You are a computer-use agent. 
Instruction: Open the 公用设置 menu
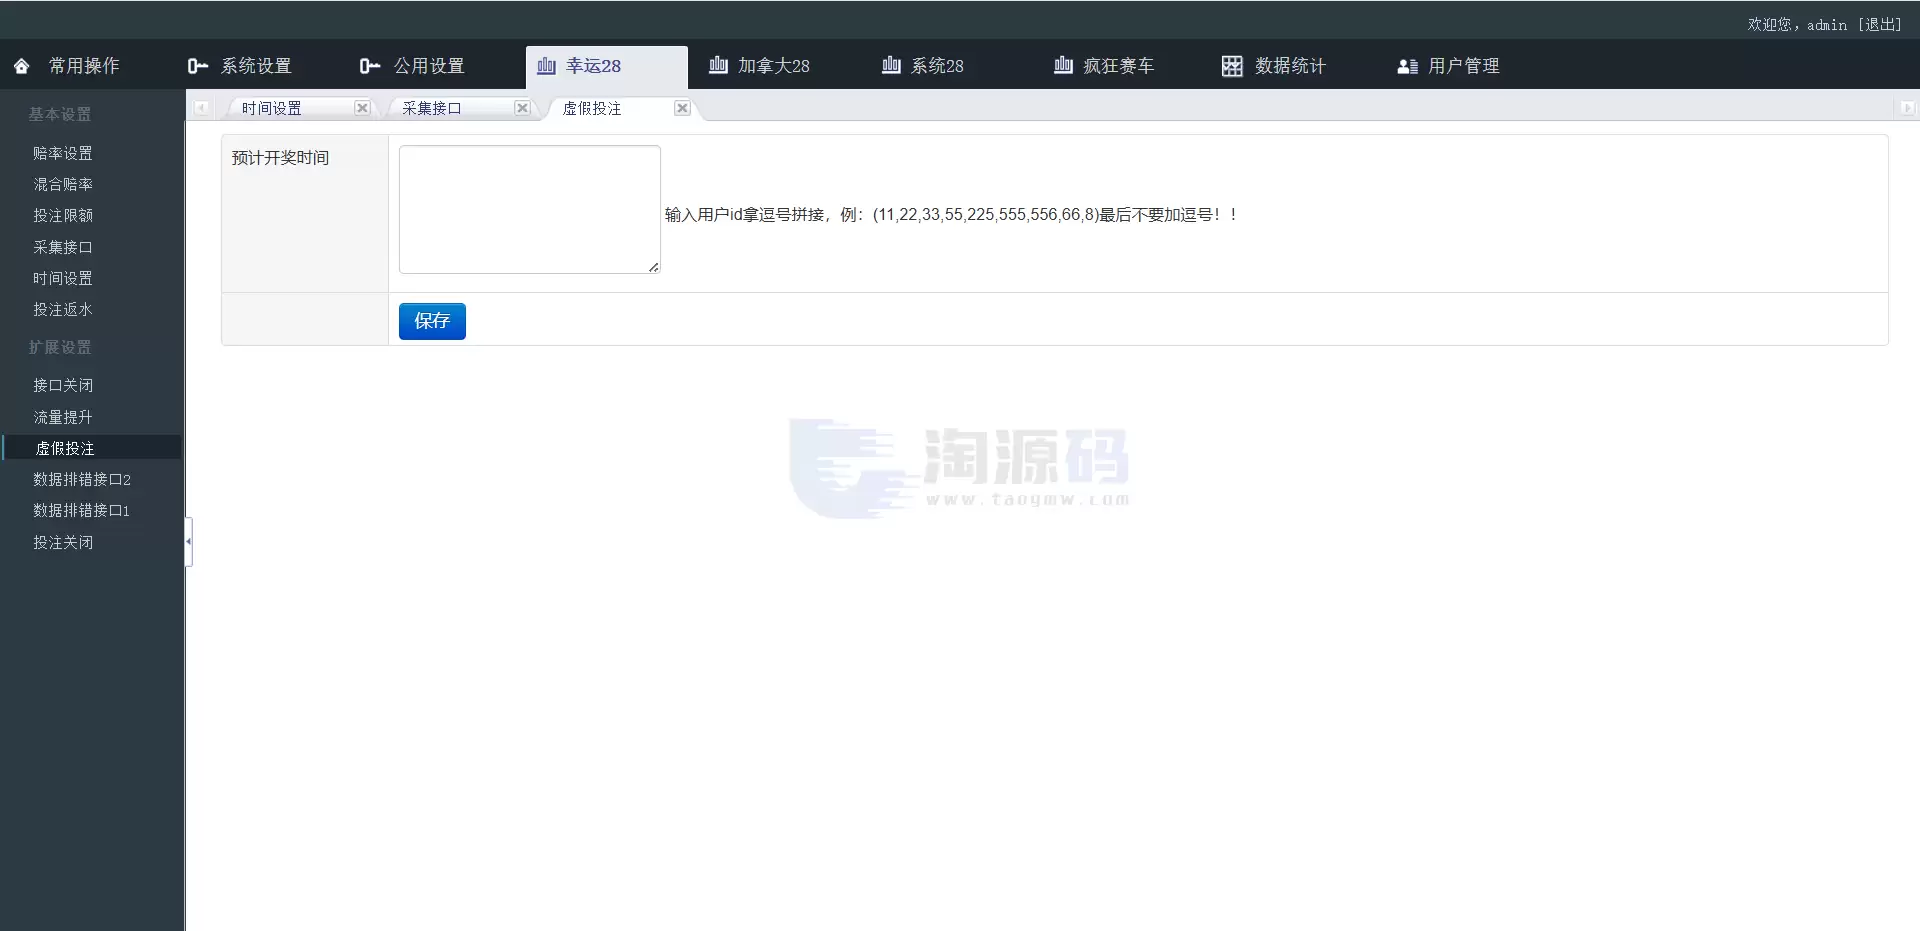coord(429,66)
